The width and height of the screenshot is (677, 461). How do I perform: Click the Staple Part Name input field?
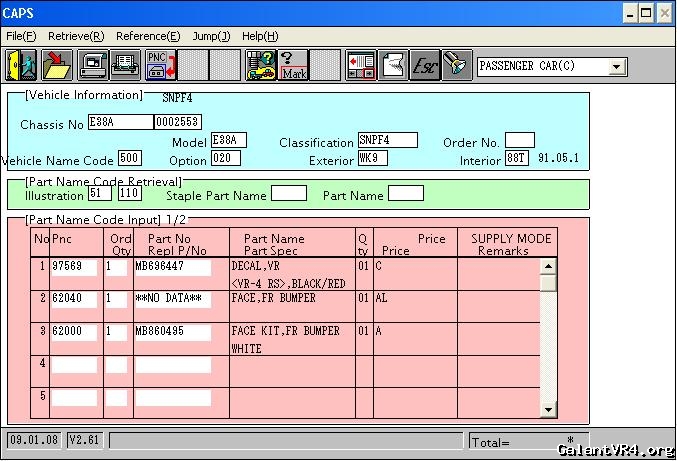click(289, 194)
